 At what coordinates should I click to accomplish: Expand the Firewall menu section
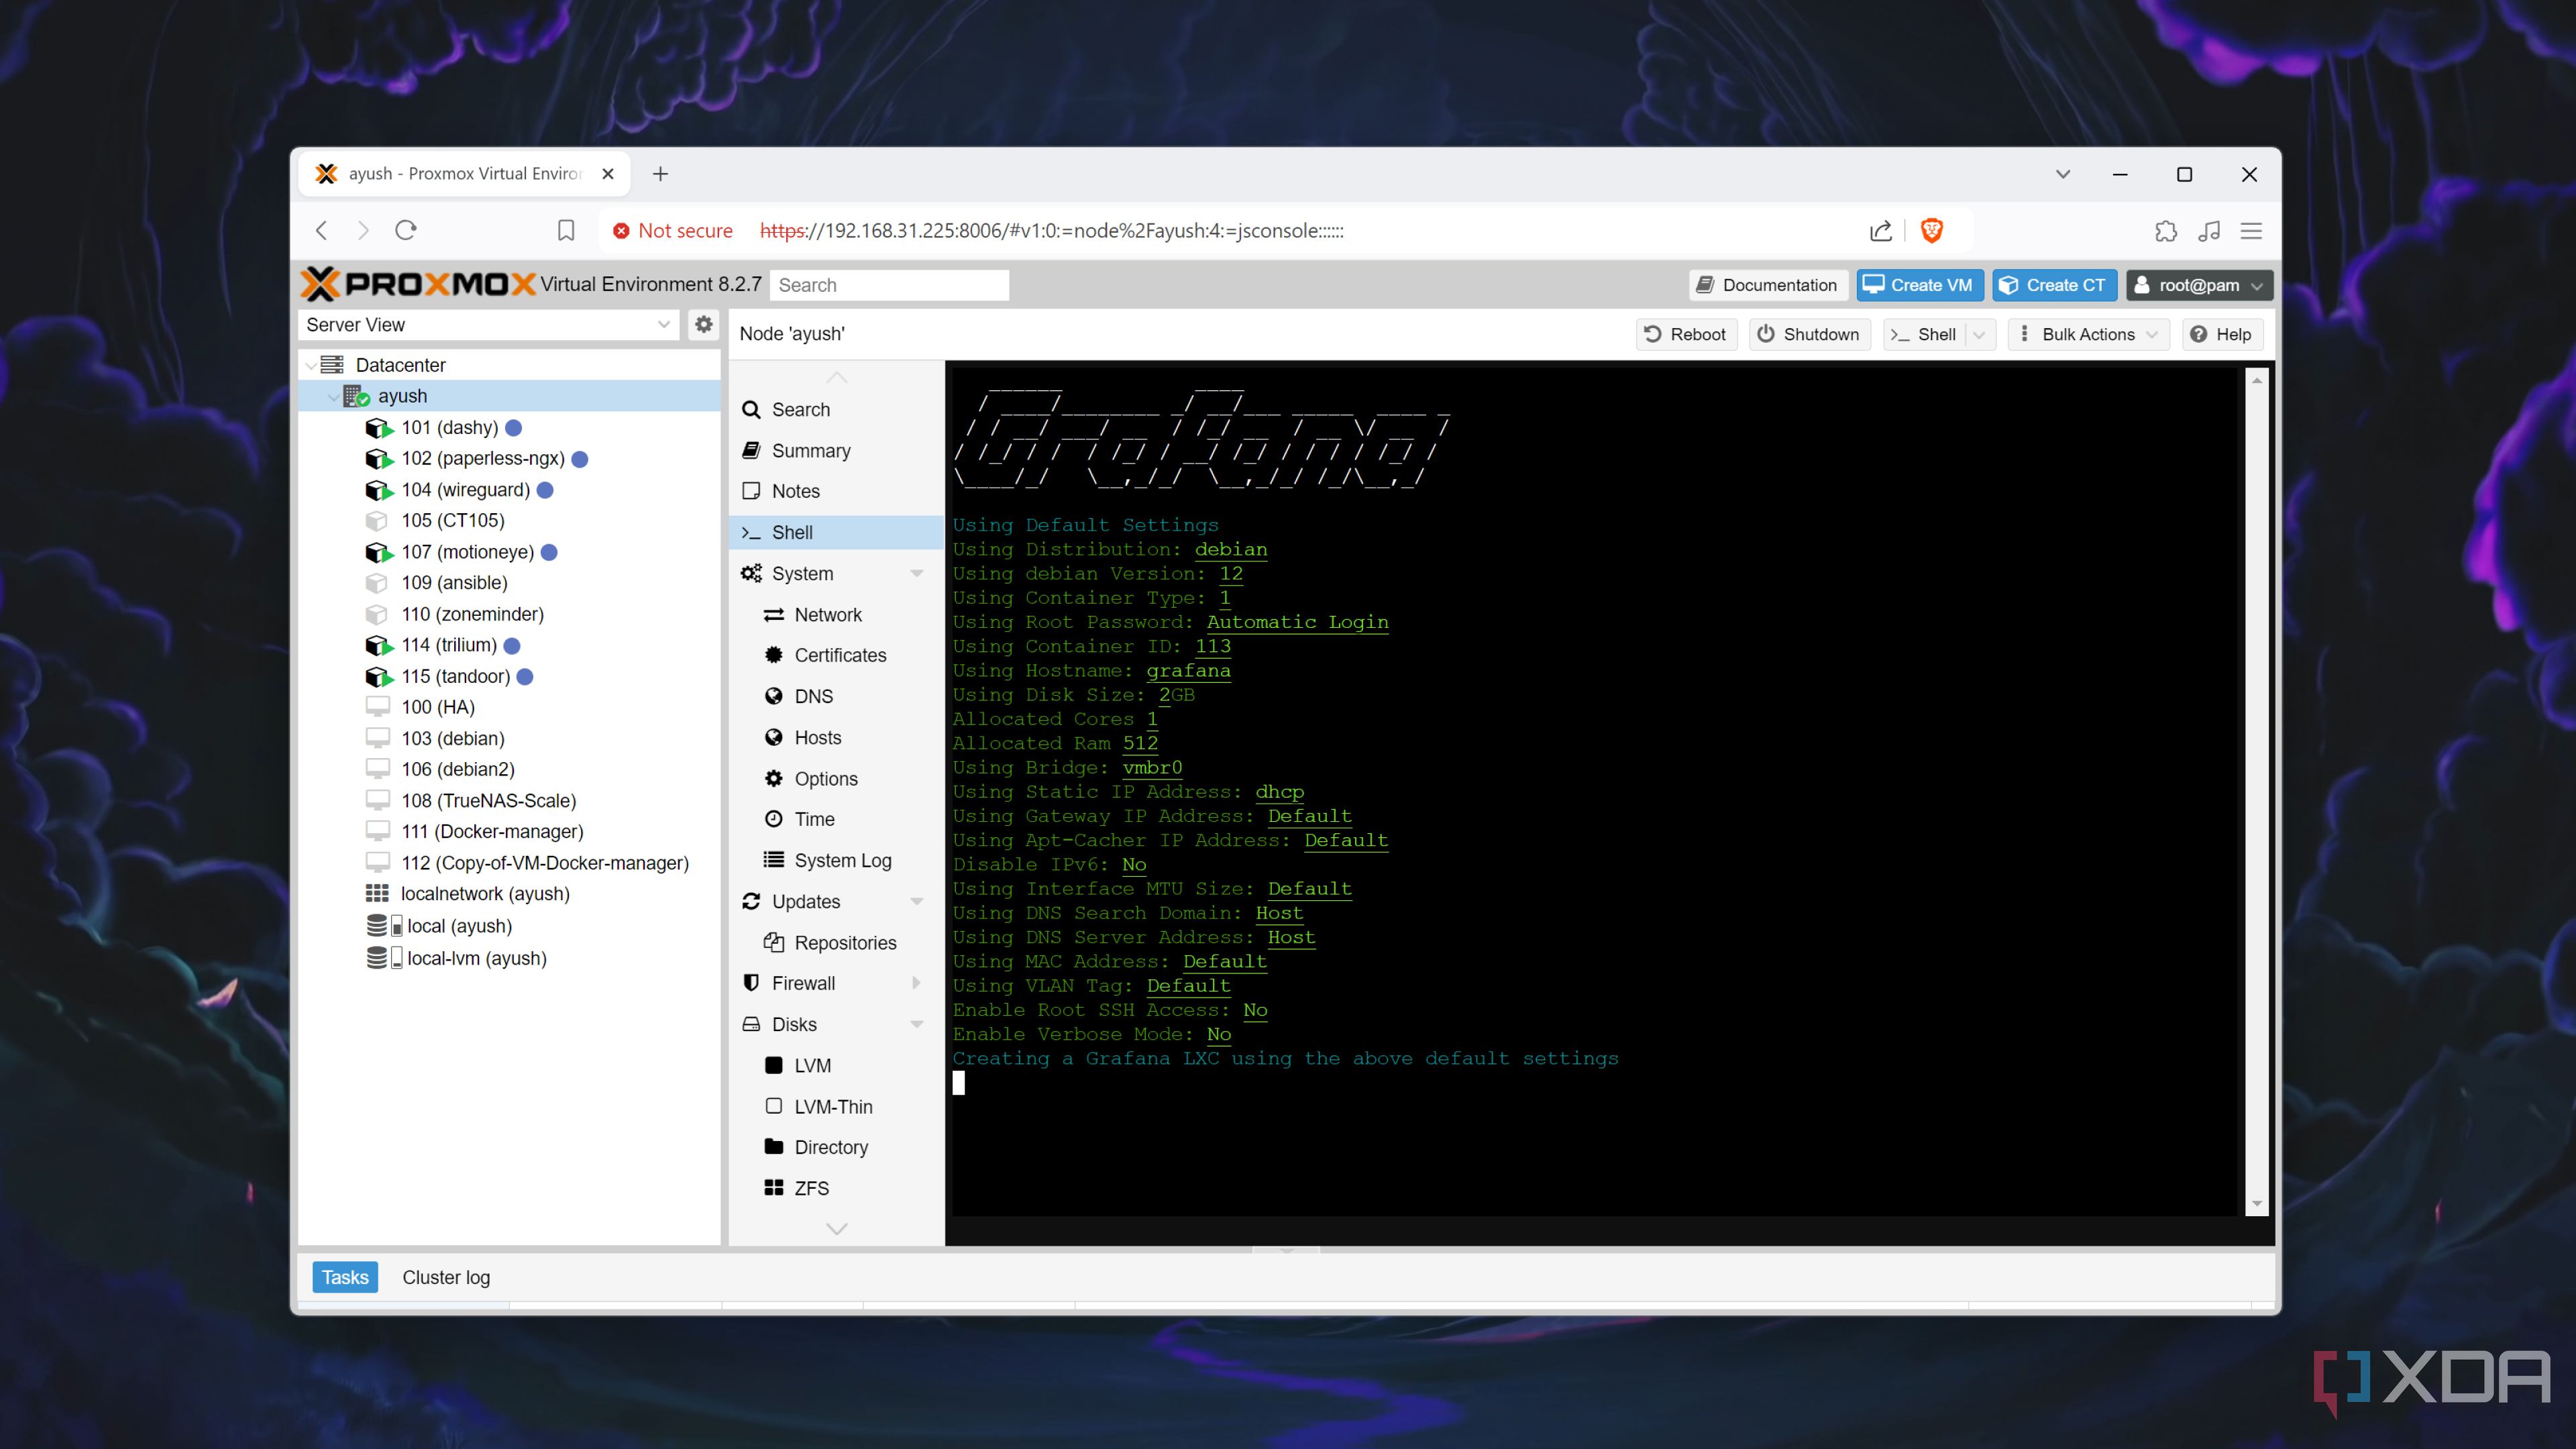pos(916,983)
